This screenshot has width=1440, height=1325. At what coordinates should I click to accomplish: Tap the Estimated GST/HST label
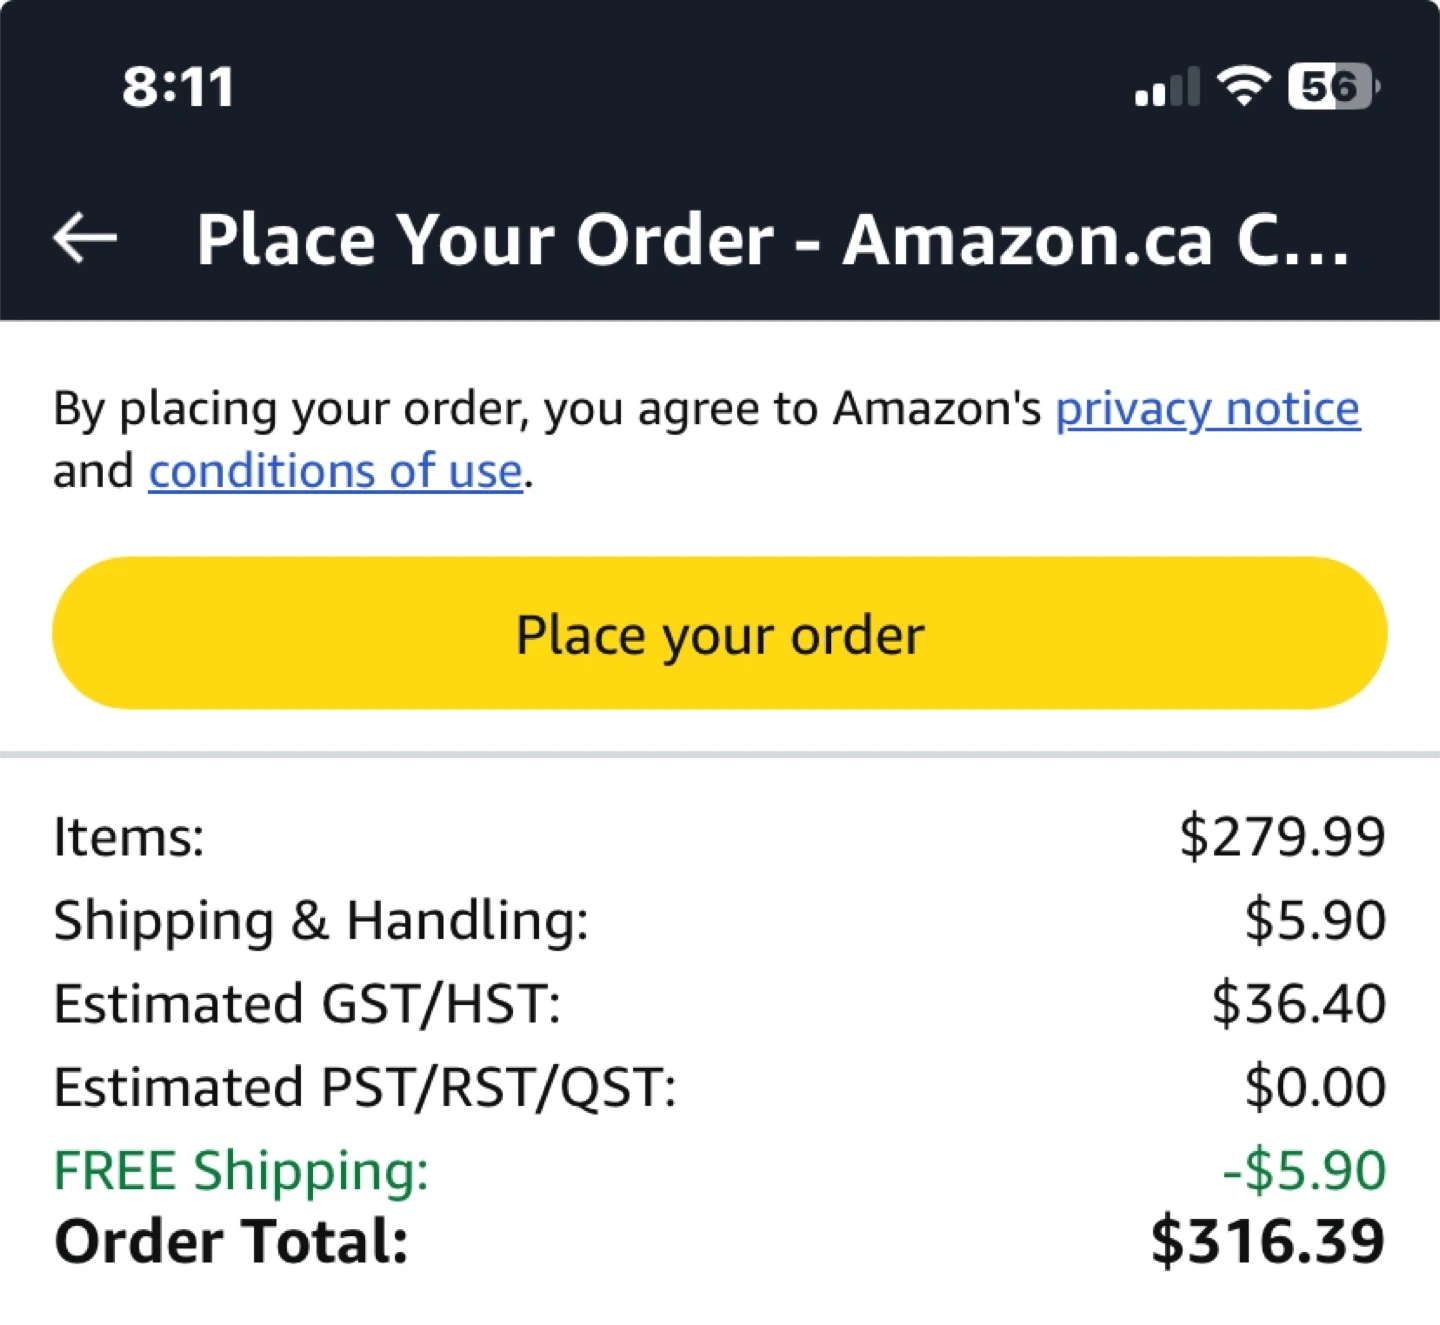point(307,1003)
